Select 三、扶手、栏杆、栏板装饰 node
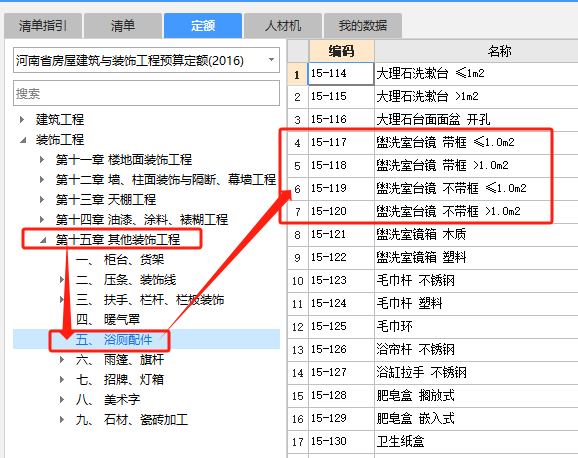Viewport: 578px width, 458px height. point(150,299)
